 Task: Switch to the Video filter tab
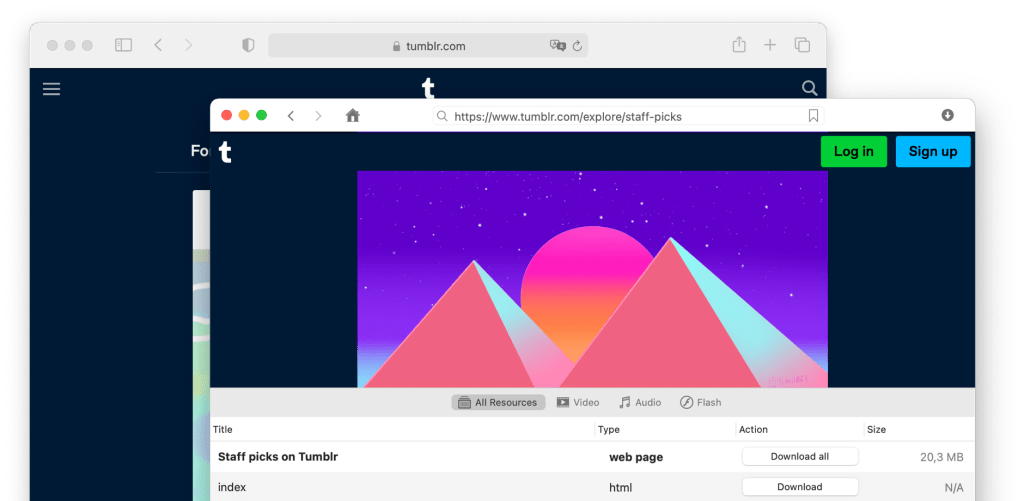pyautogui.click(x=577, y=402)
